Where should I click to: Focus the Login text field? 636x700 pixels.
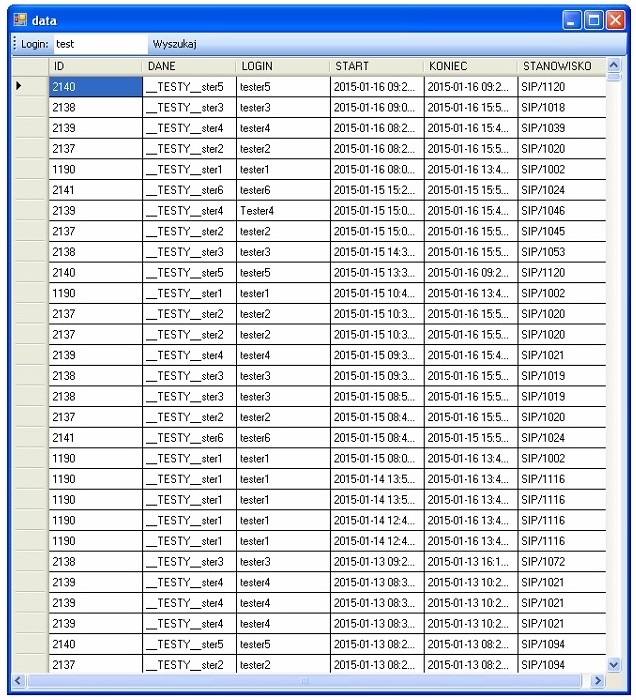click(100, 44)
